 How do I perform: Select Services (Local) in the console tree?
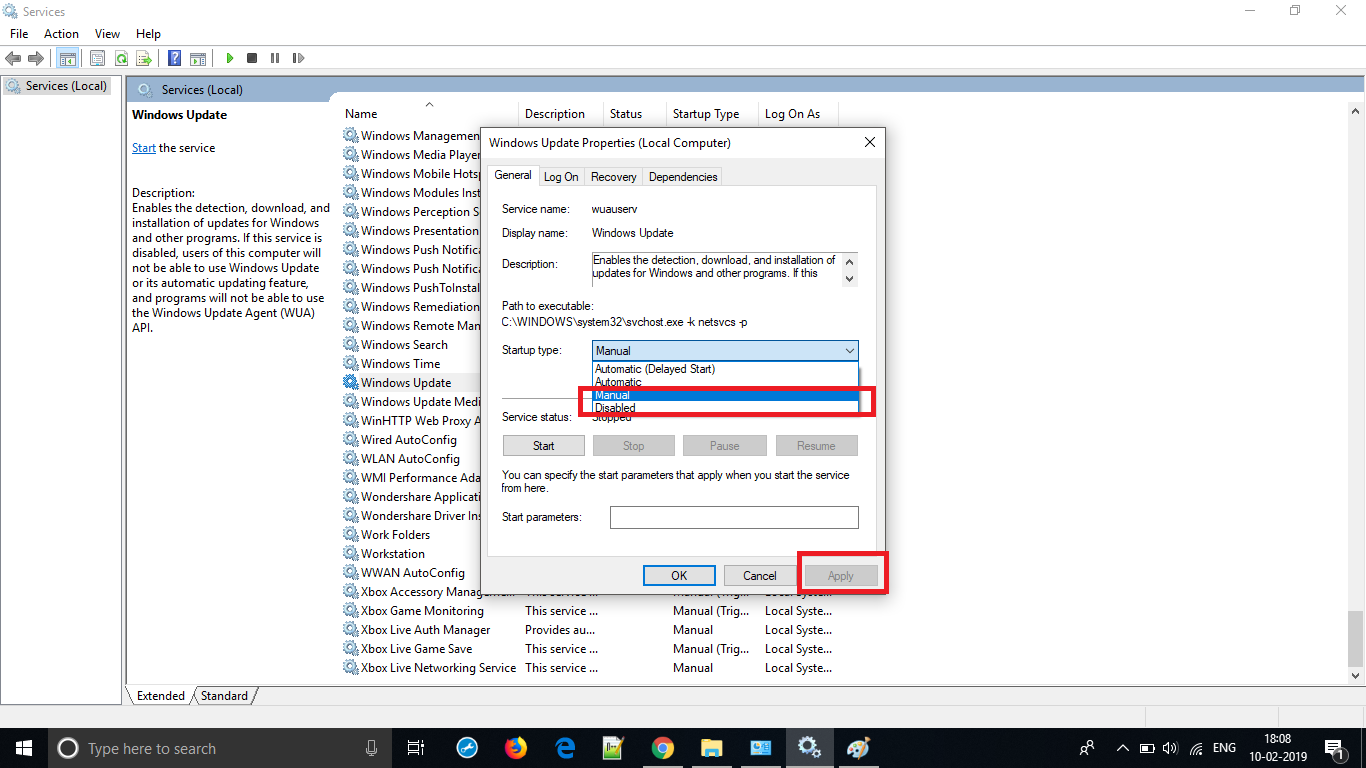[57, 86]
